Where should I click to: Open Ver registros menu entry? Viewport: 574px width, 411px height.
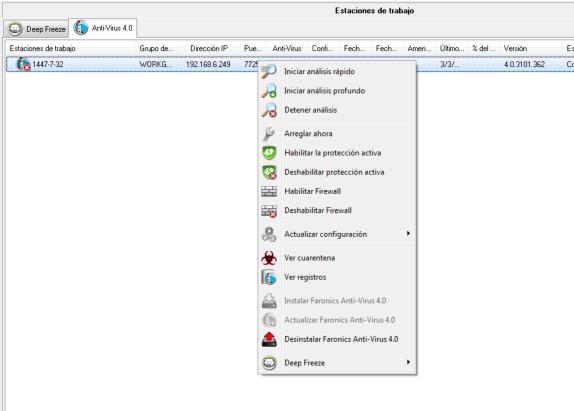coord(337,277)
